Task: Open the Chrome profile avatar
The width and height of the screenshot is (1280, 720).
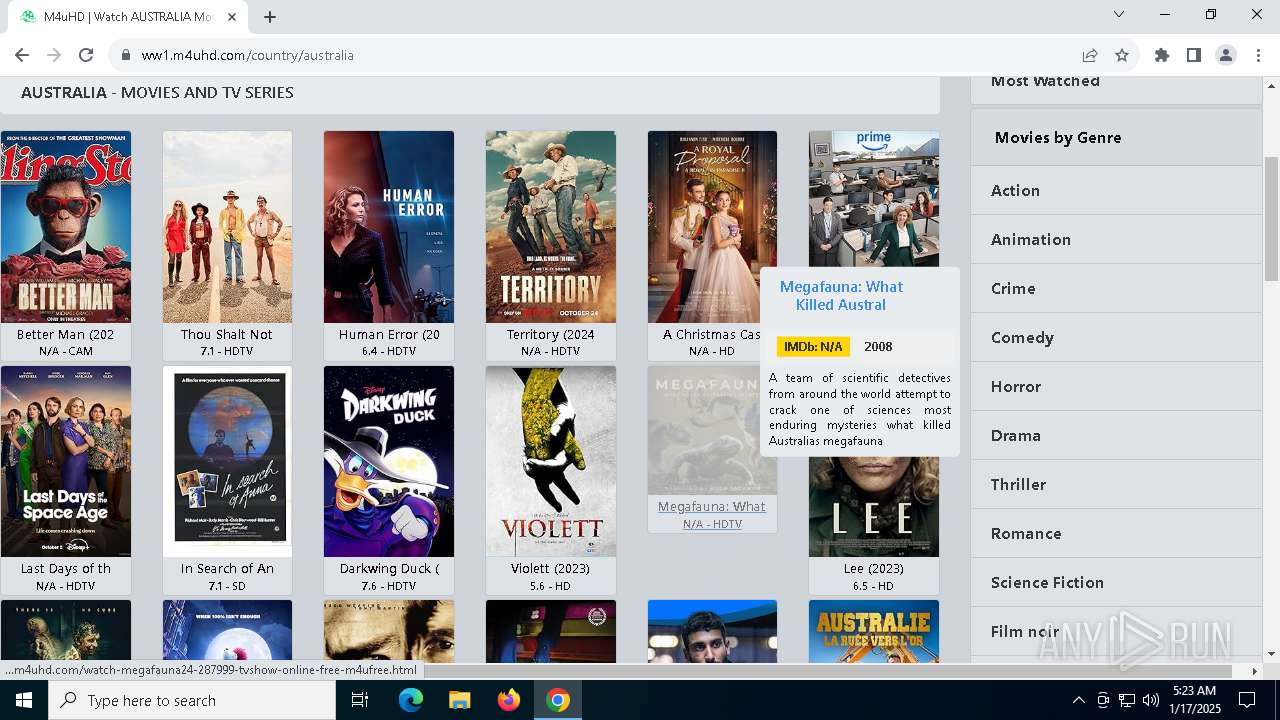Action: (x=1226, y=55)
